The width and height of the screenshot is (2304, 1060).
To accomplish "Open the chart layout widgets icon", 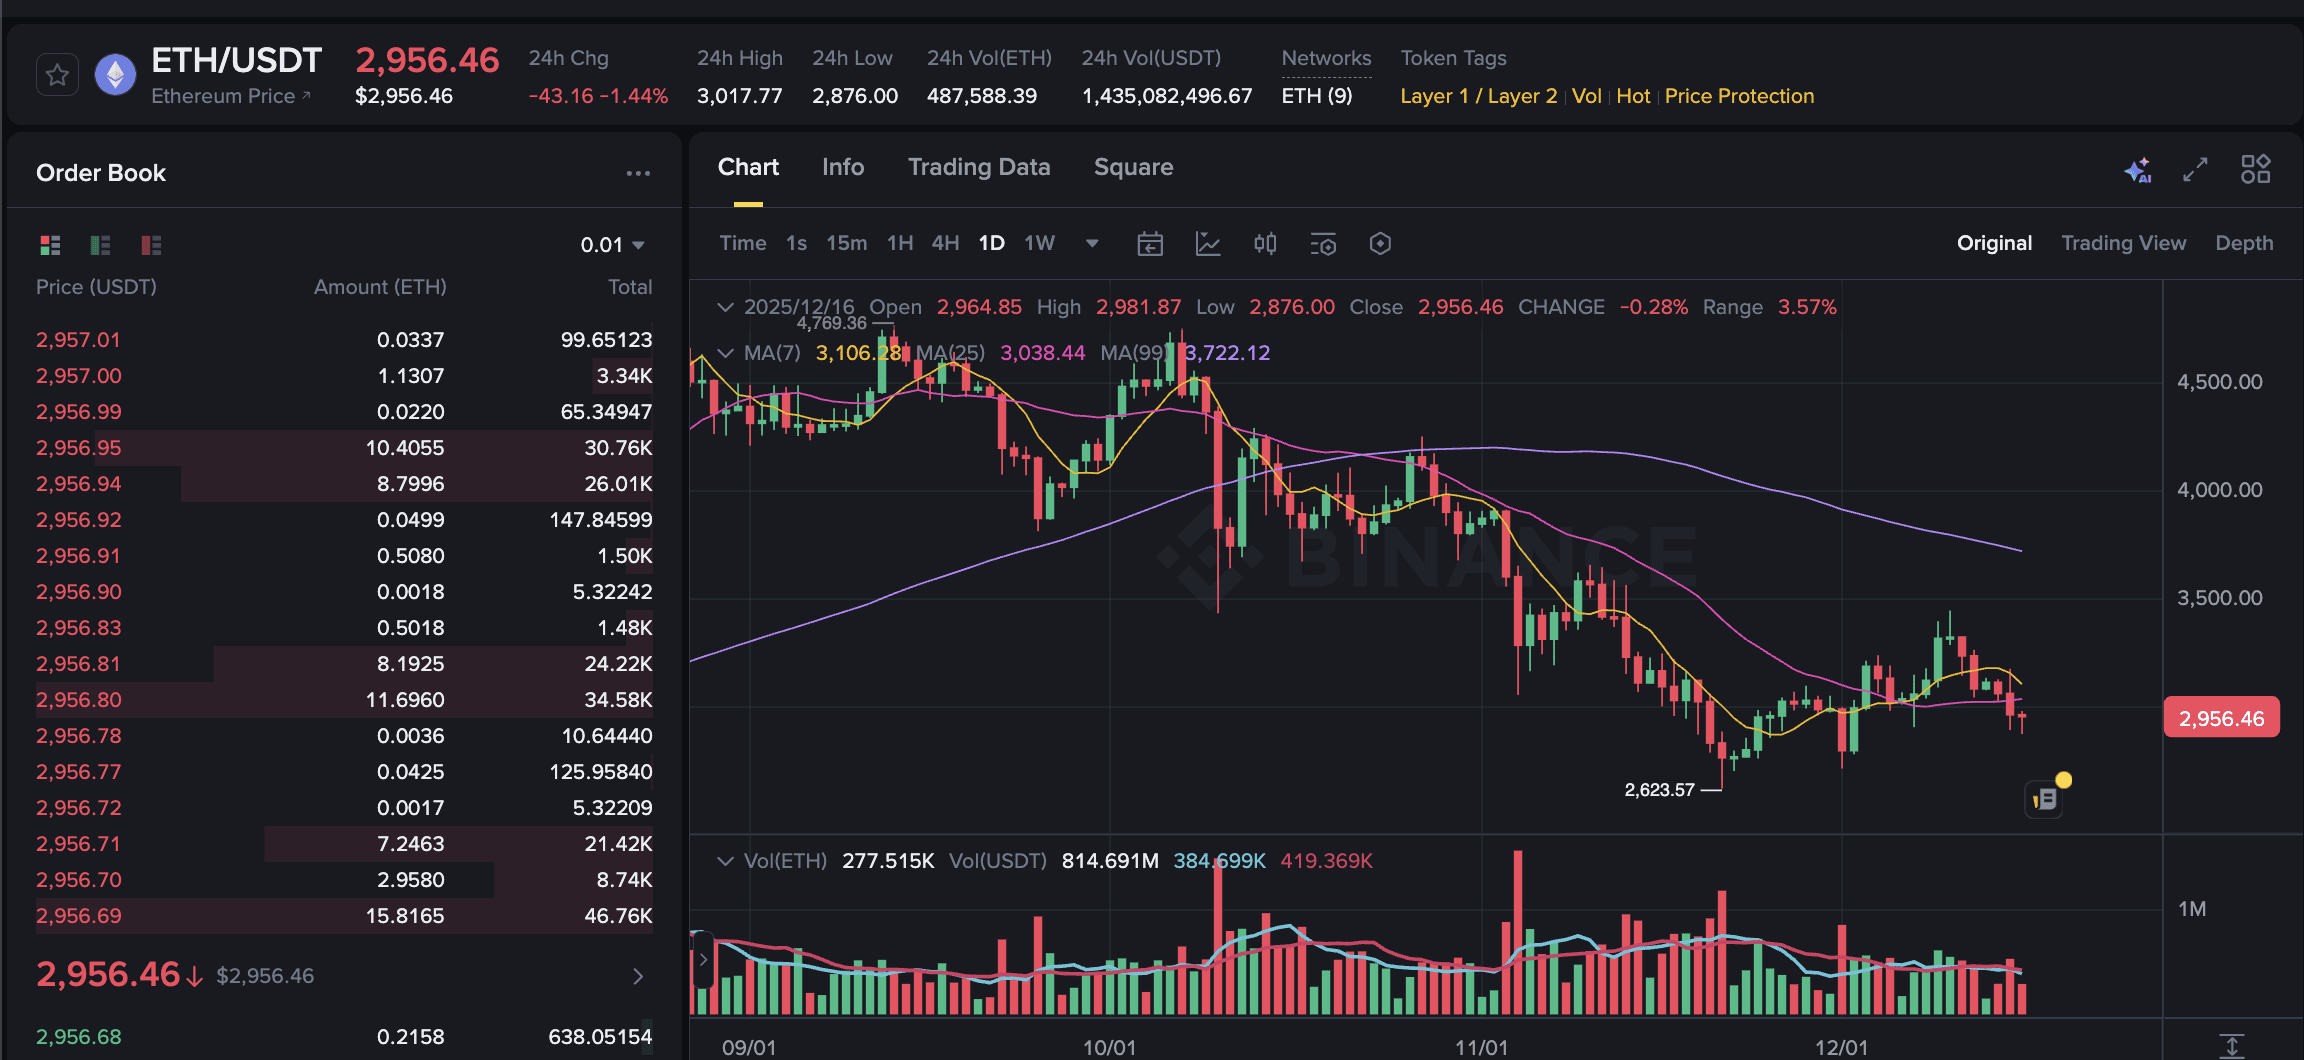I will (x=2257, y=170).
